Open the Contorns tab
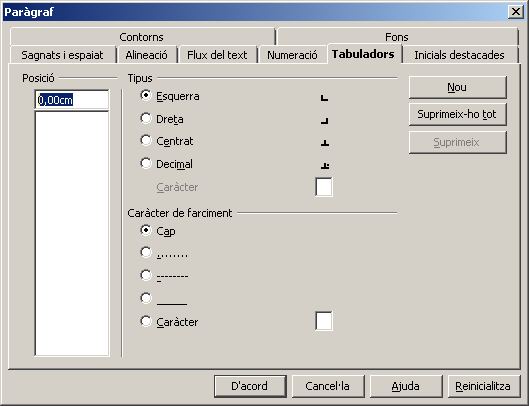The width and height of the screenshot is (529, 406). (141, 37)
